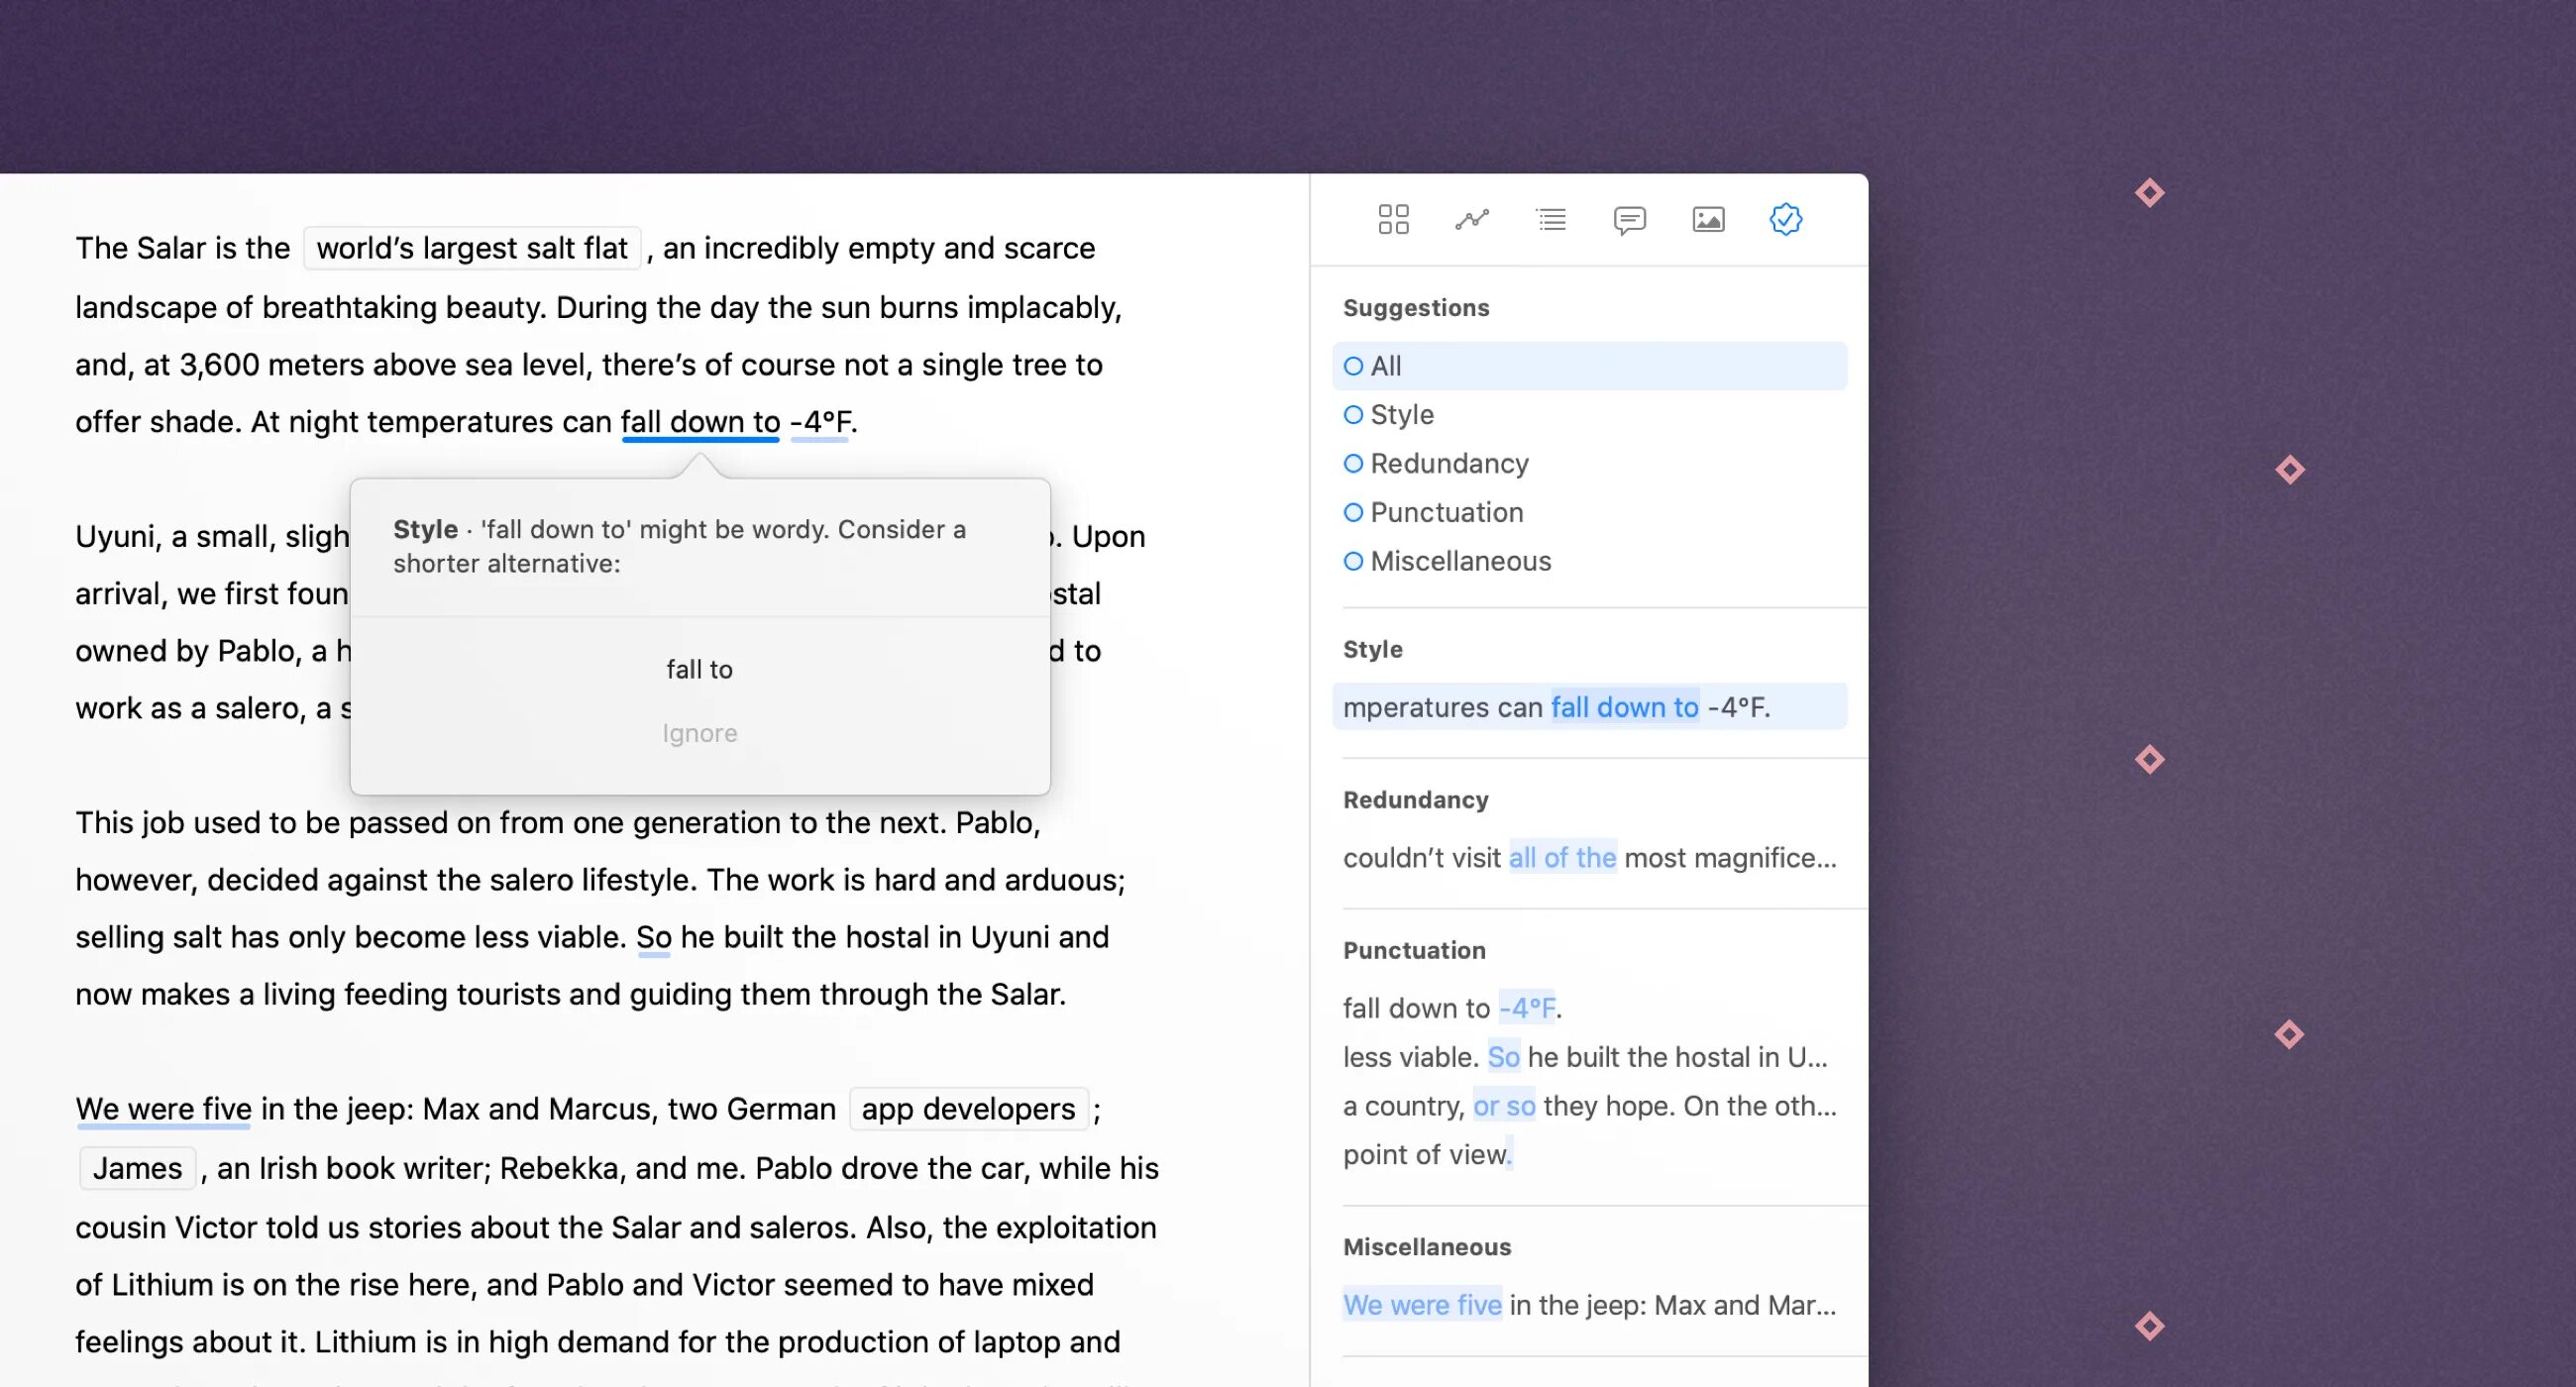Open the trending/analytics icon panel

pyautogui.click(x=1470, y=217)
